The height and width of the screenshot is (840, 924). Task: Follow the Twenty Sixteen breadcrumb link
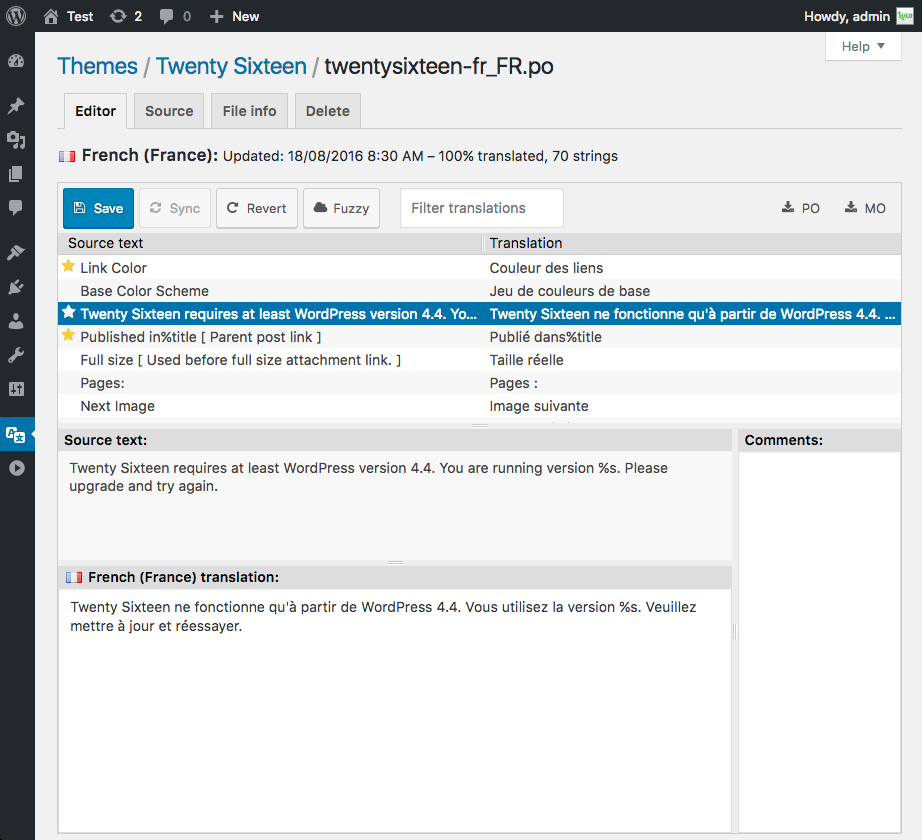pos(231,67)
